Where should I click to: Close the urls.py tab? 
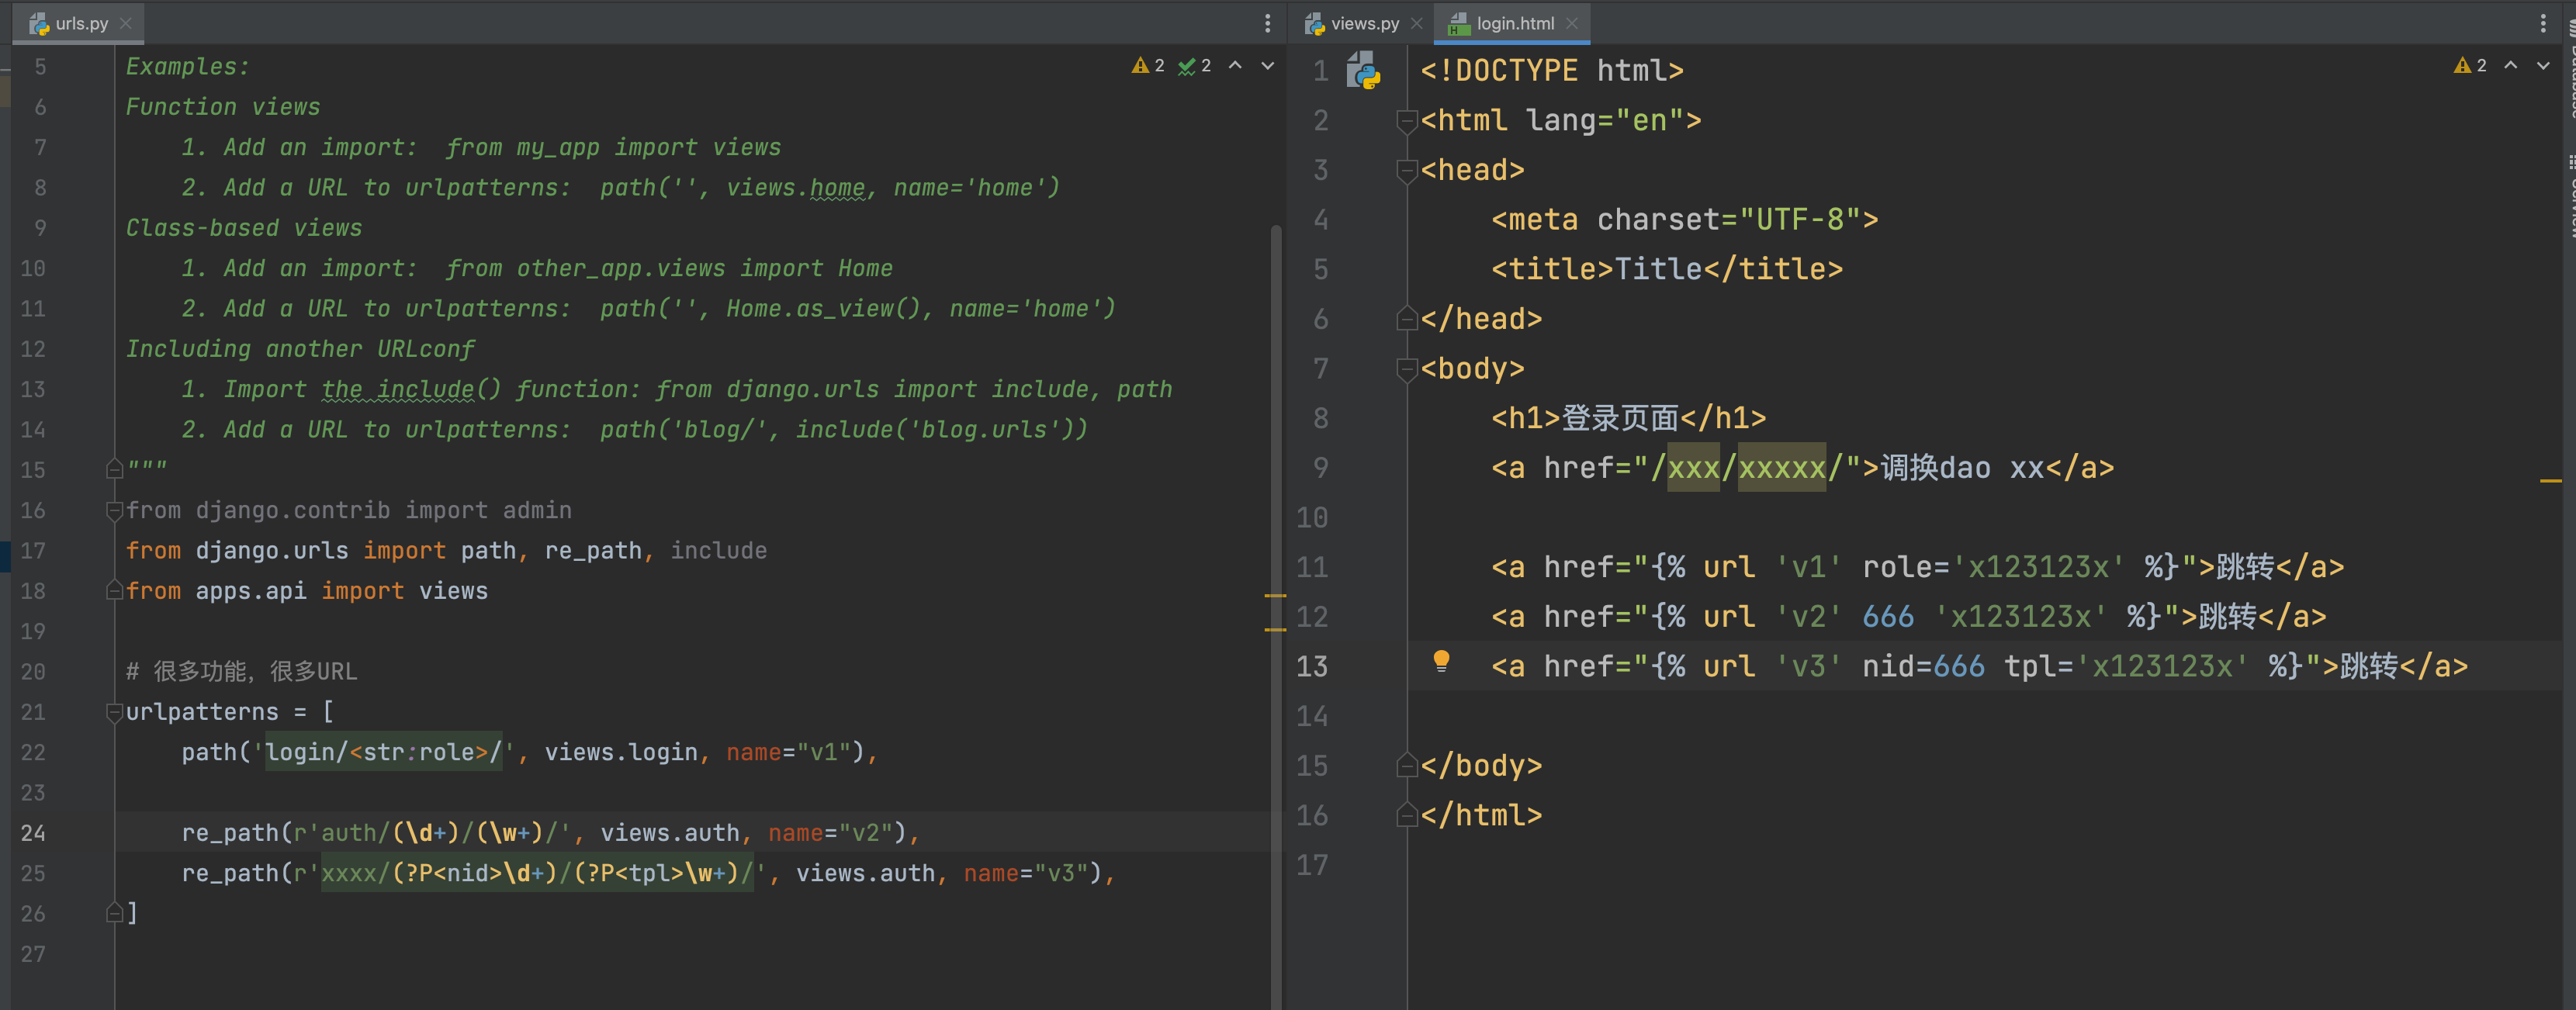click(x=125, y=23)
